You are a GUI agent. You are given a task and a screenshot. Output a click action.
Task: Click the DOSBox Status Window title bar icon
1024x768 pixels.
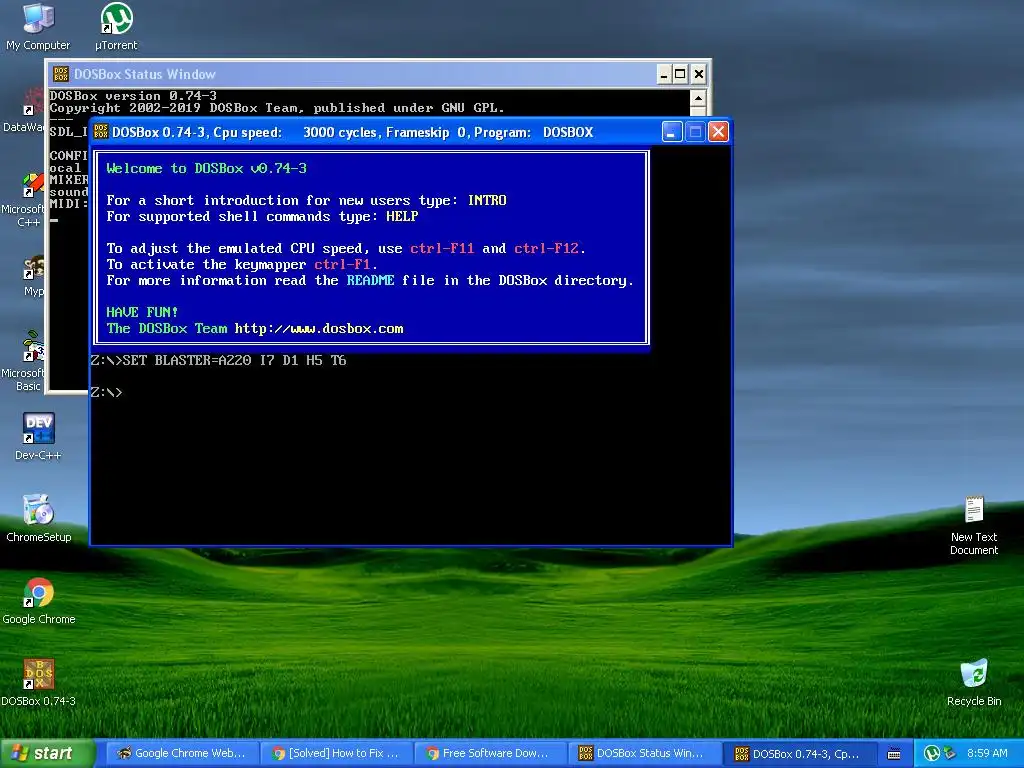click(61, 74)
